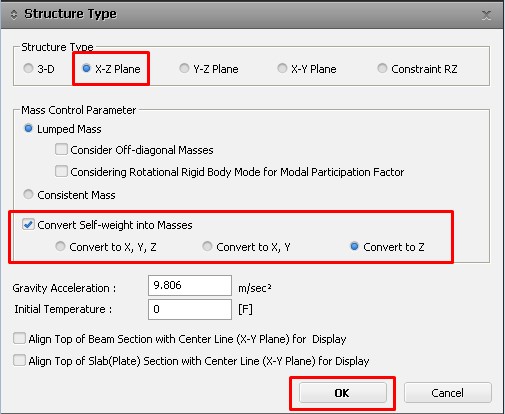Choose the X-Y Plane option
The image size is (505, 414).
tap(282, 68)
